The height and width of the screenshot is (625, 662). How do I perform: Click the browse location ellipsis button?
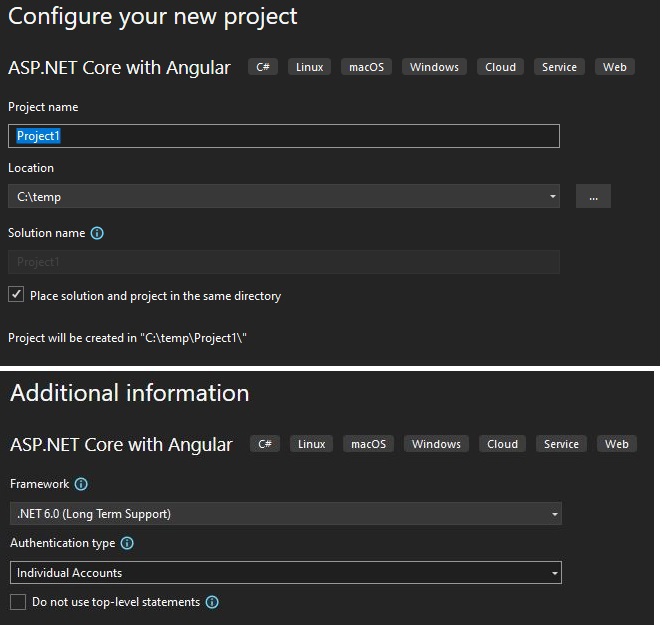(x=593, y=196)
